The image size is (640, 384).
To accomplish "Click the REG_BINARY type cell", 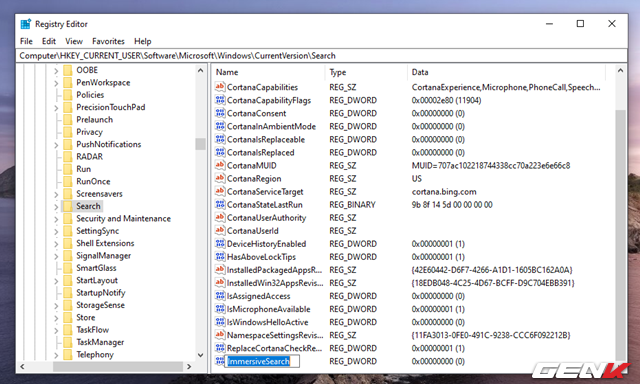I will pos(352,204).
